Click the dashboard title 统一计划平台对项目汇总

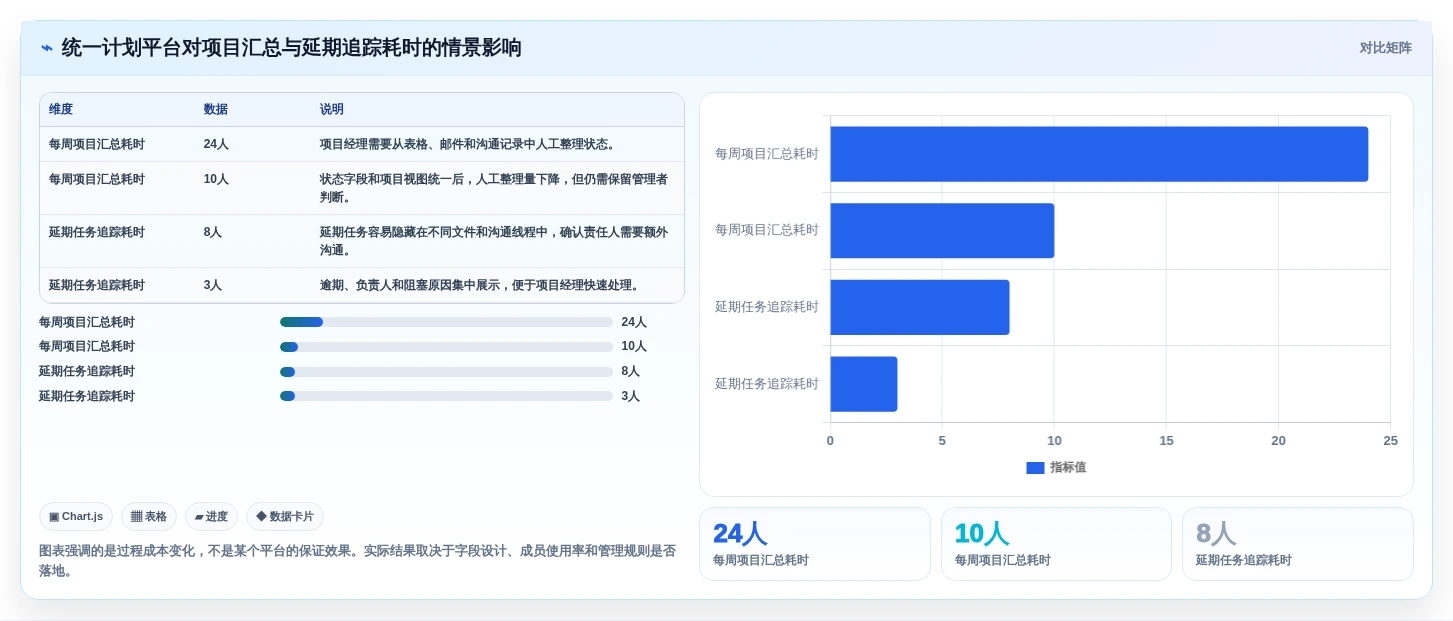292,48
